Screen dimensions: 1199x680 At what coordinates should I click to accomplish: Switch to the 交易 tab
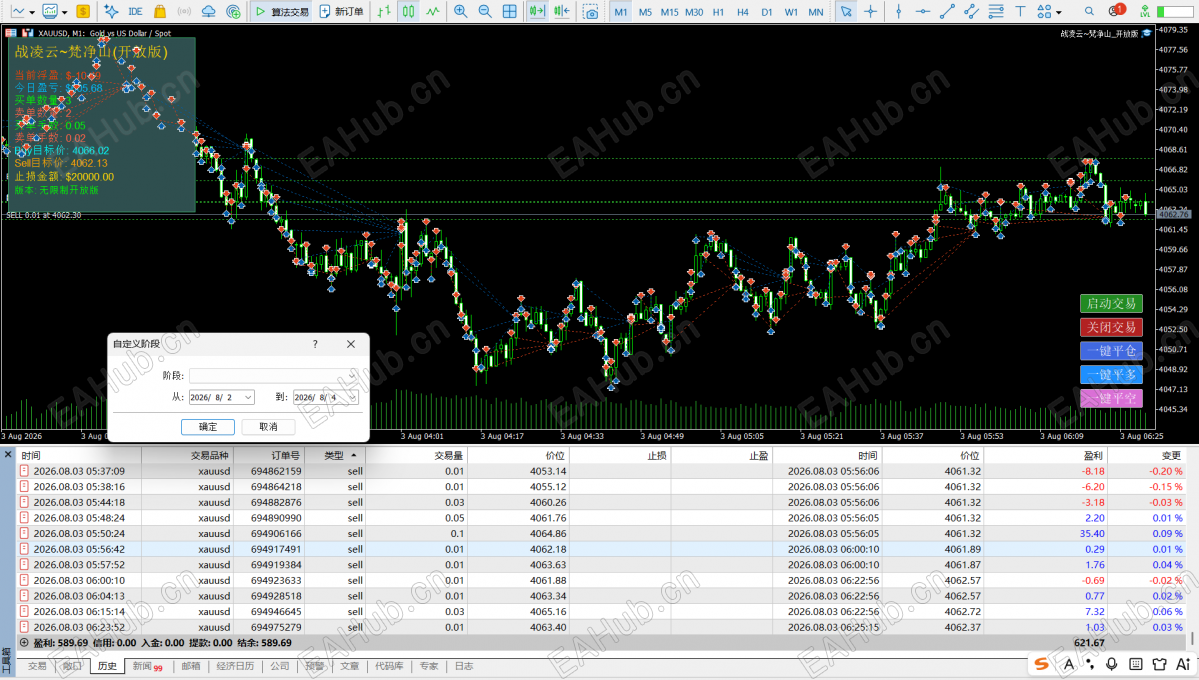click(x=37, y=666)
